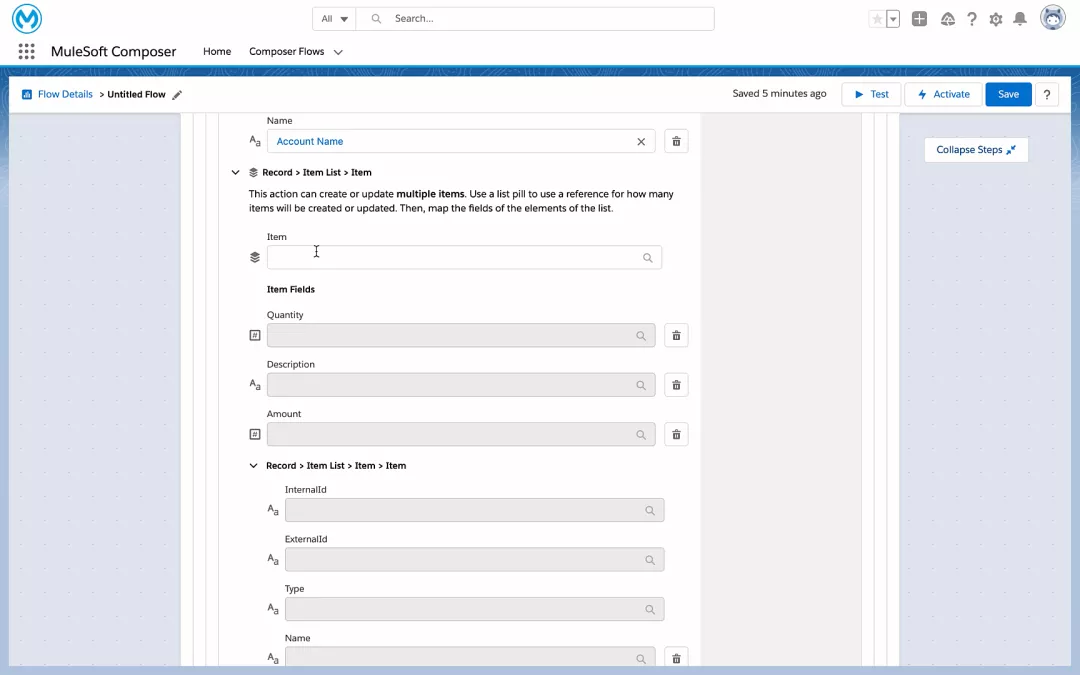Open the flow help question button
1080x675 pixels.
point(1047,94)
